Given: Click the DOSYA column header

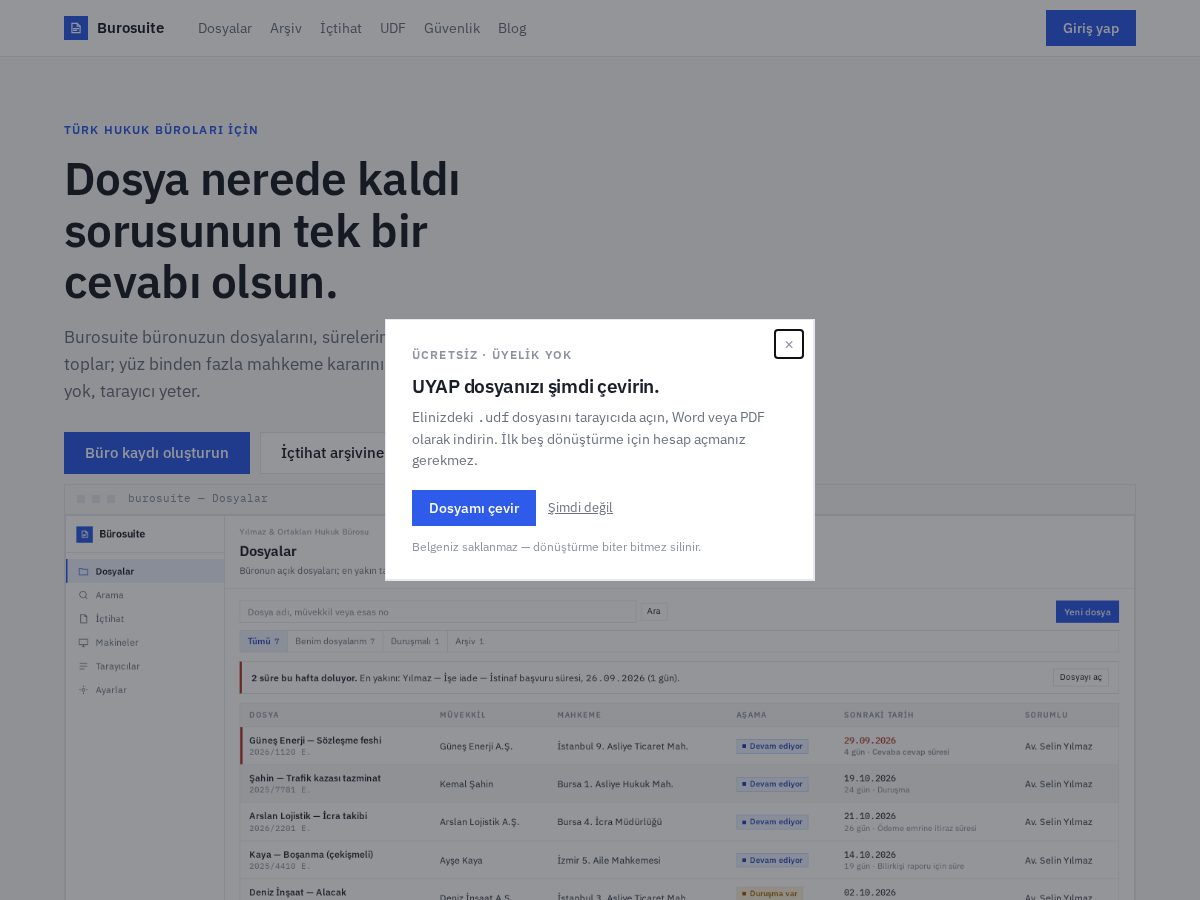Looking at the screenshot, I should coord(264,715).
